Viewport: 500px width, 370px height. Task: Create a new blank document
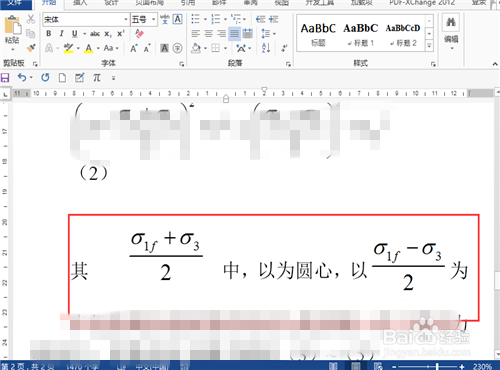pos(62,78)
